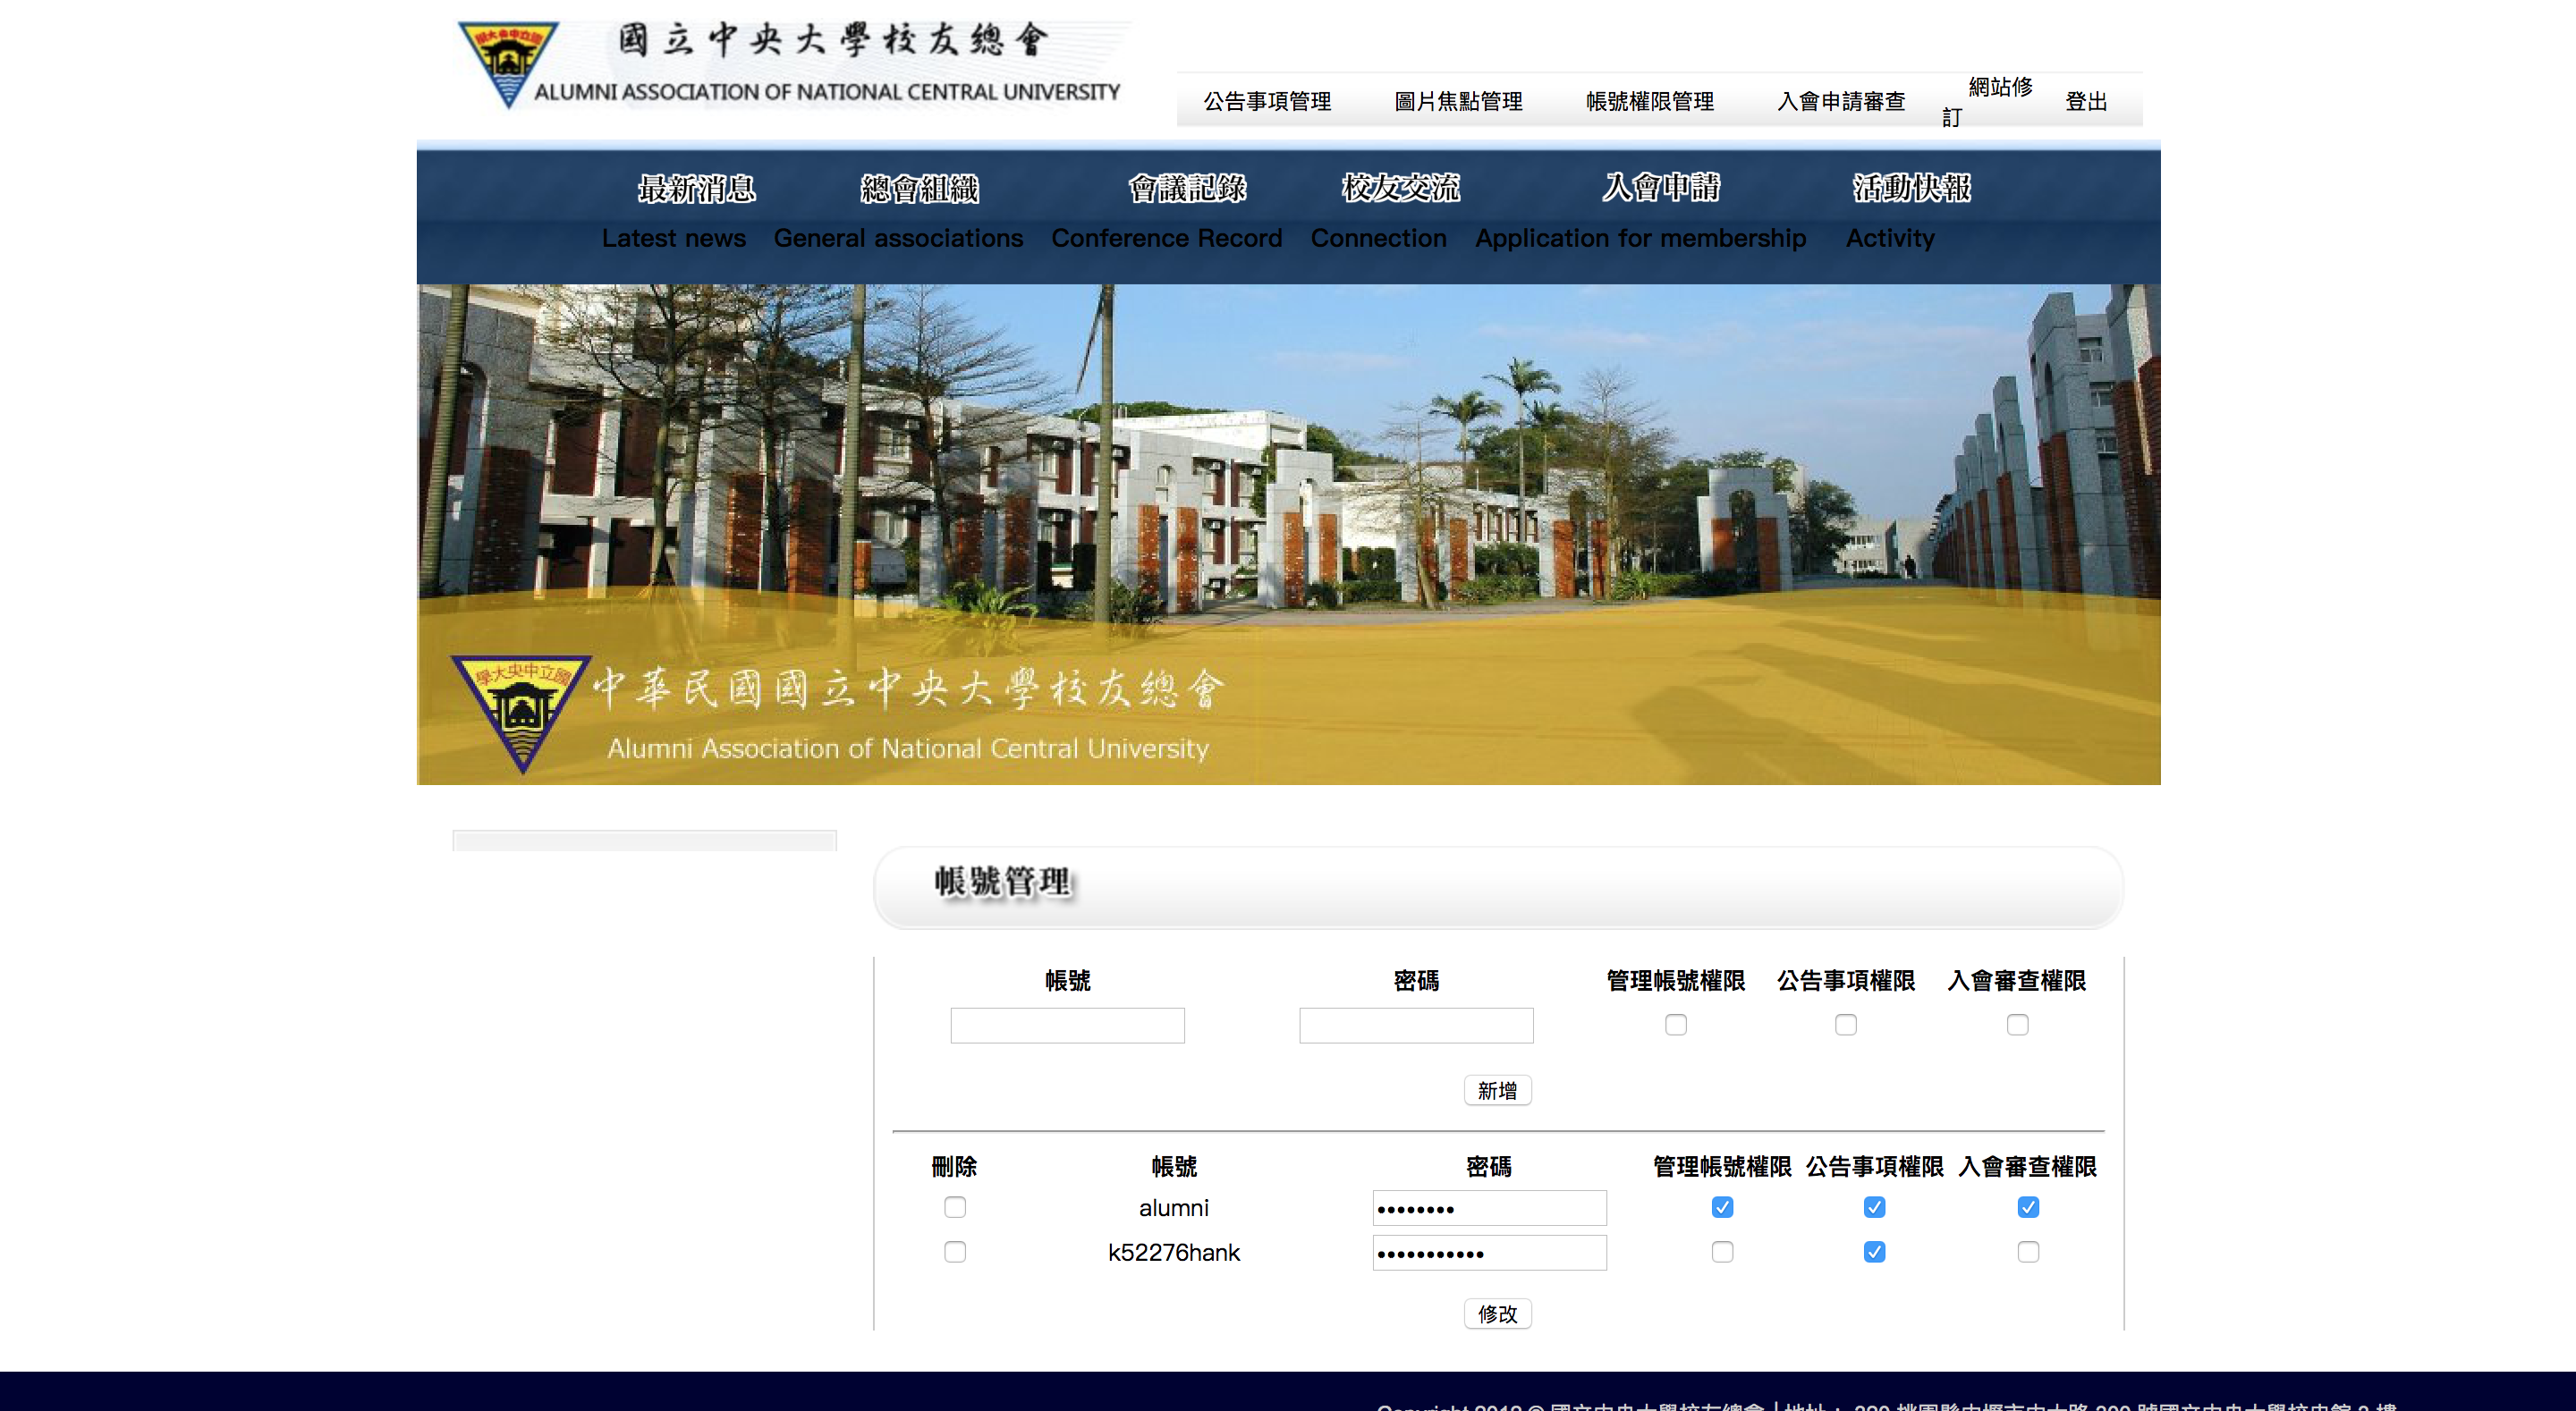This screenshot has width=2576, height=1411.
Task: Enable 公告事項權限 for the new account
Action: (x=1846, y=1025)
